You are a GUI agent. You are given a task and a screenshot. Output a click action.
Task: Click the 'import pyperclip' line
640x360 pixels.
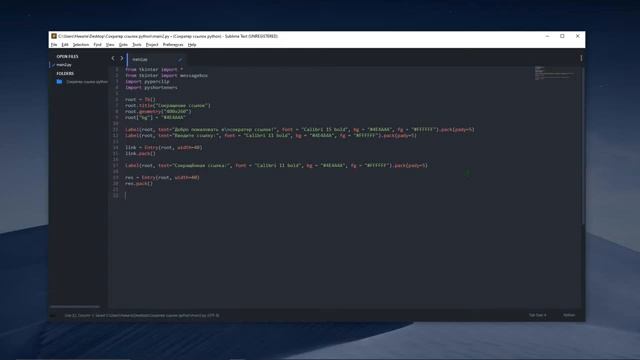click(x=147, y=81)
